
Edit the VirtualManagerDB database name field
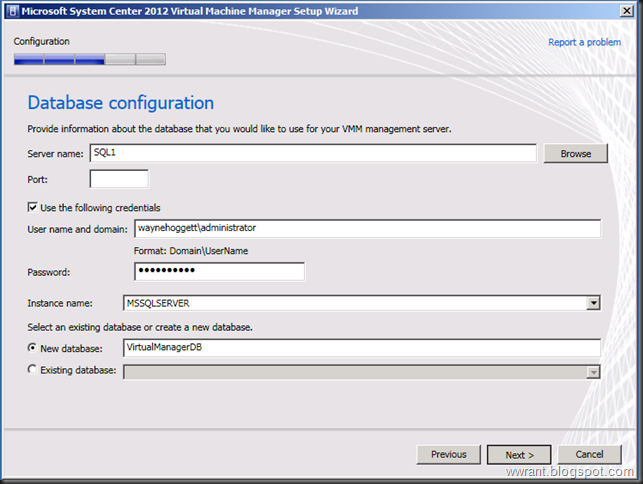[362, 348]
